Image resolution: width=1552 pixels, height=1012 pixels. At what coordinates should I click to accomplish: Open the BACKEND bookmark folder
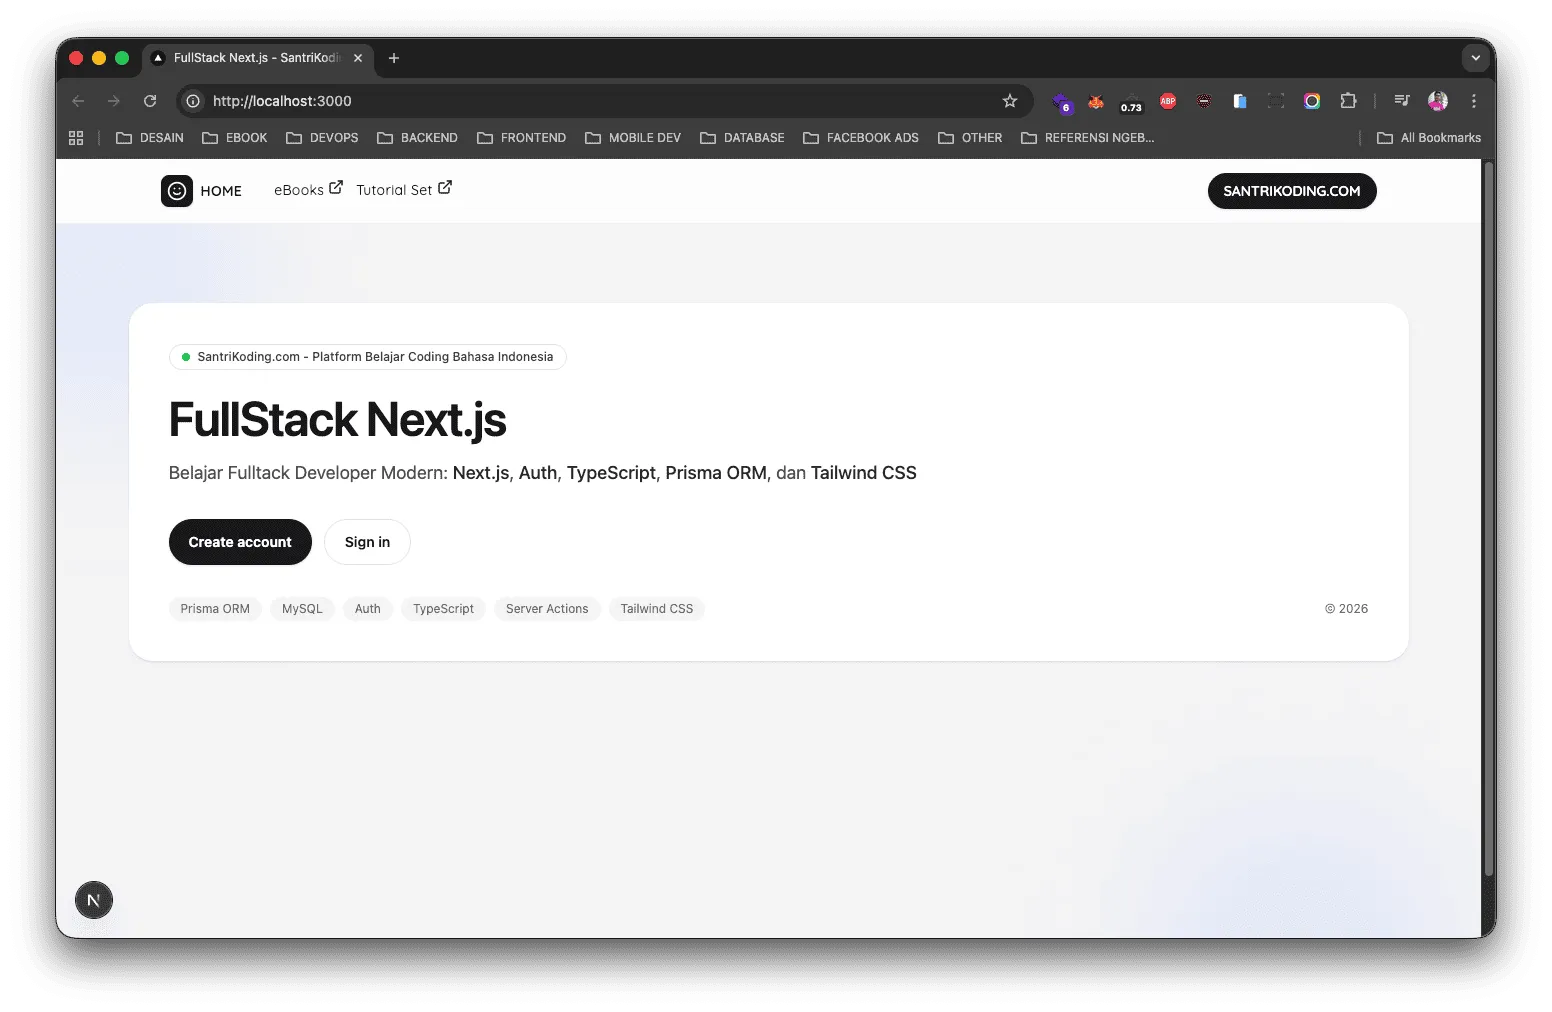(417, 138)
